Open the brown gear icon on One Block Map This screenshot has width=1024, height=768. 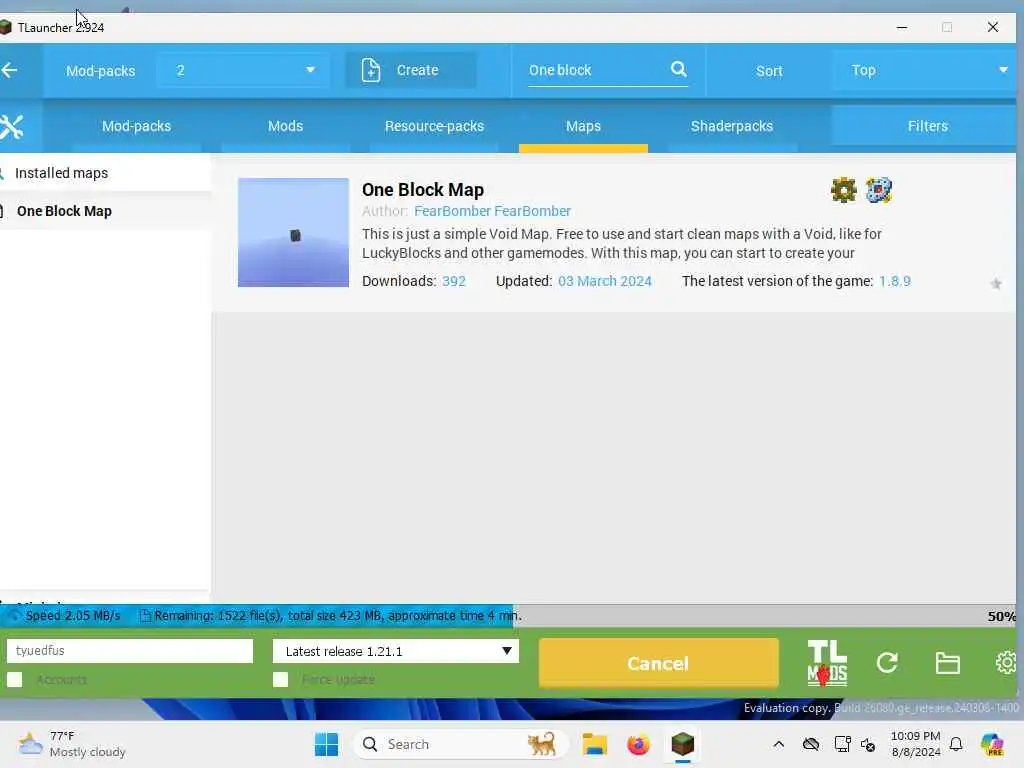point(843,190)
